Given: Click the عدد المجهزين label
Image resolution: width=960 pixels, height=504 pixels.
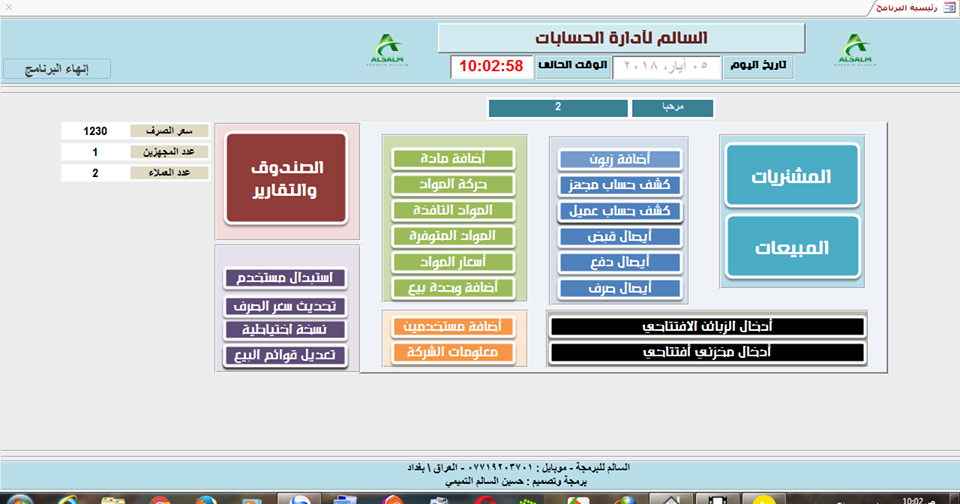Looking at the screenshot, I should (170, 152).
